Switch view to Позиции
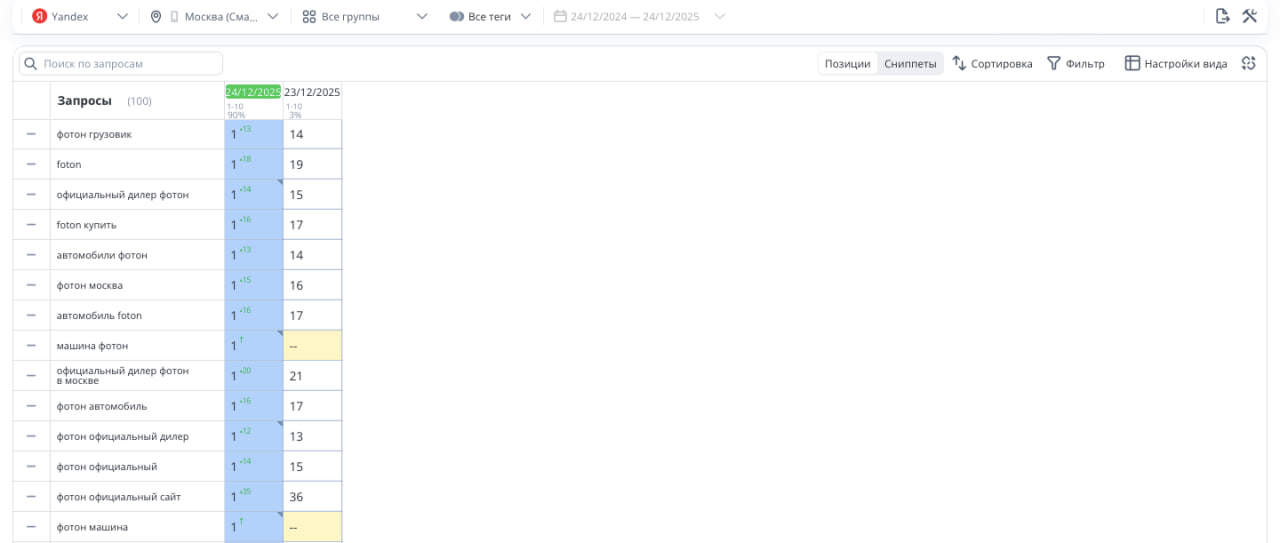 [x=847, y=64]
